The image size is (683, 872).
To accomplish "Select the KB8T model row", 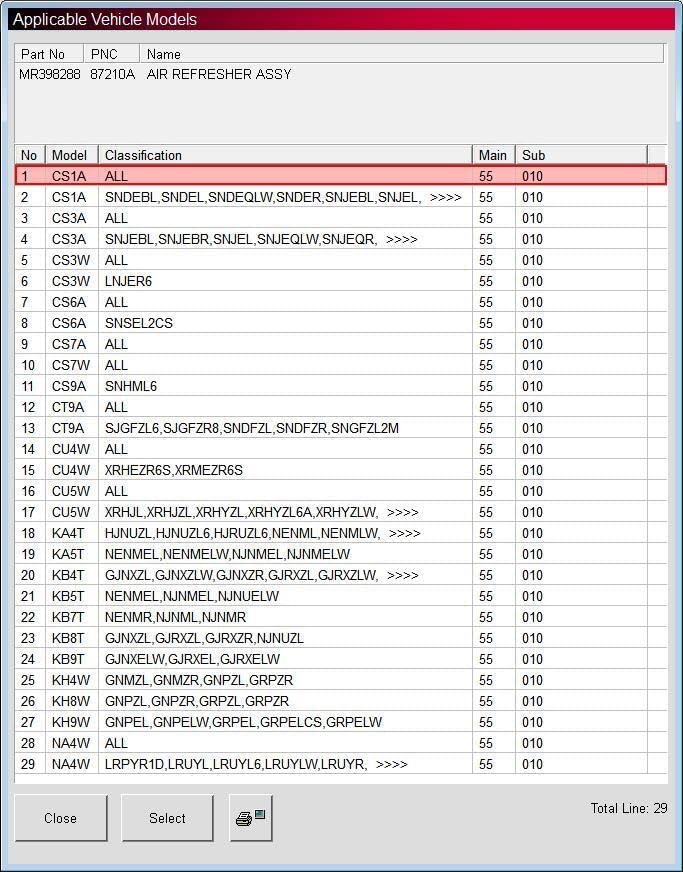I will tap(340, 638).
